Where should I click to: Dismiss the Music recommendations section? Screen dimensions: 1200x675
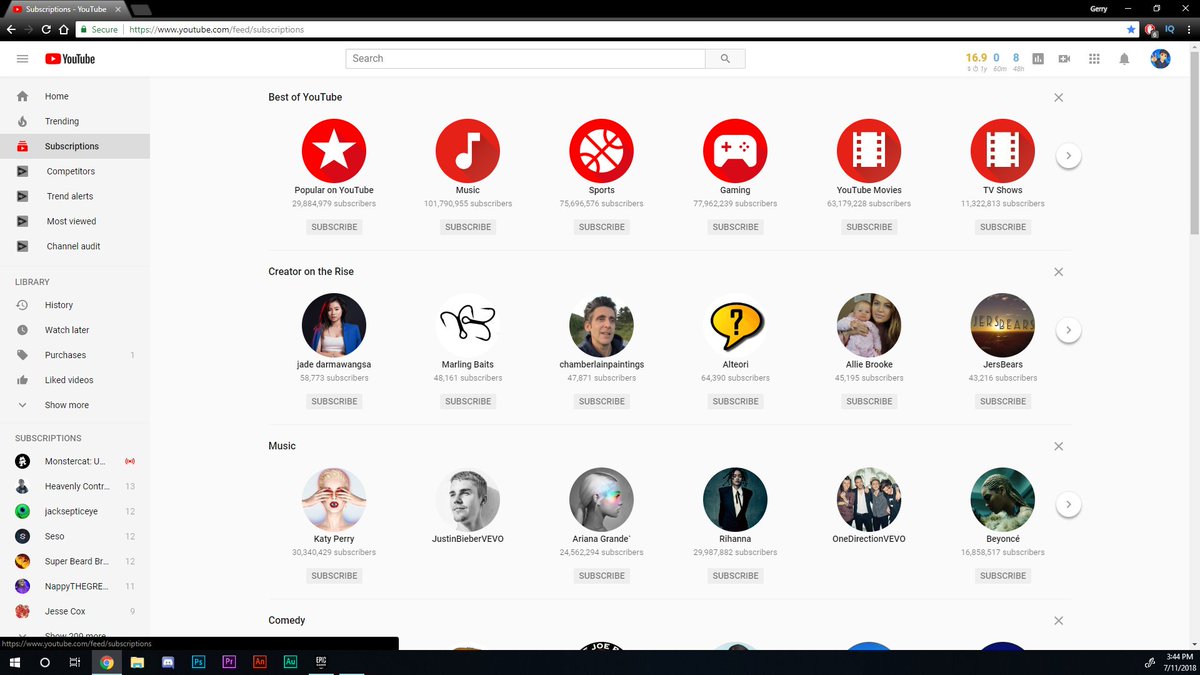1059,446
